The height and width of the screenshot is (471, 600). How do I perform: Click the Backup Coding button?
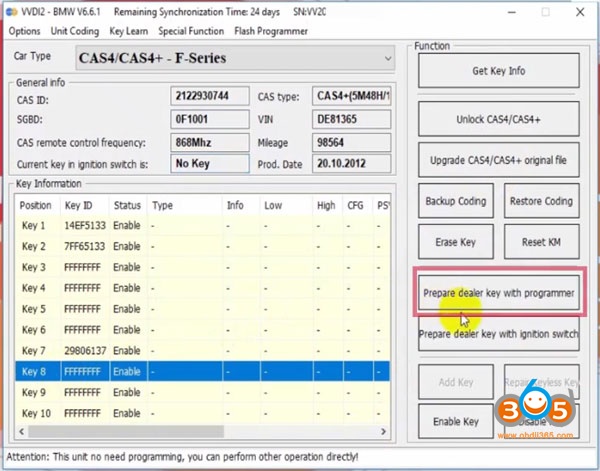click(x=456, y=201)
